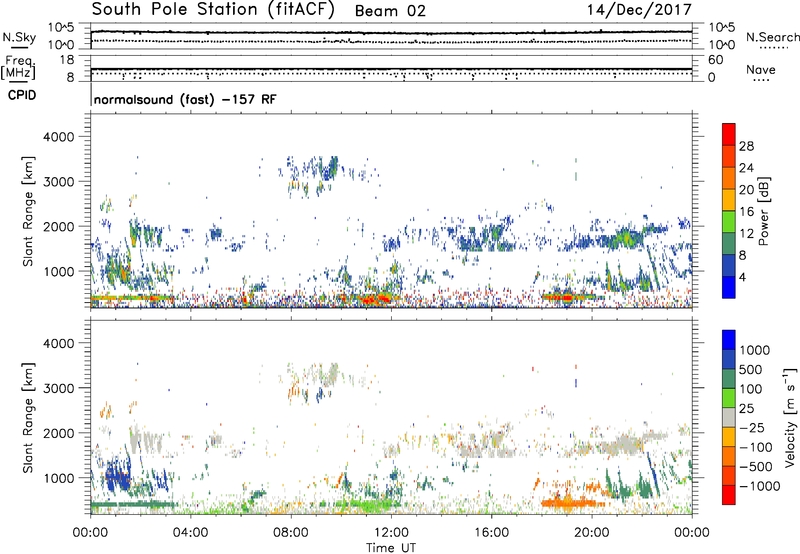800x554 pixels.
Task: Click the high-range echo cluster near 09:00 in power panel
Action: tap(314, 176)
